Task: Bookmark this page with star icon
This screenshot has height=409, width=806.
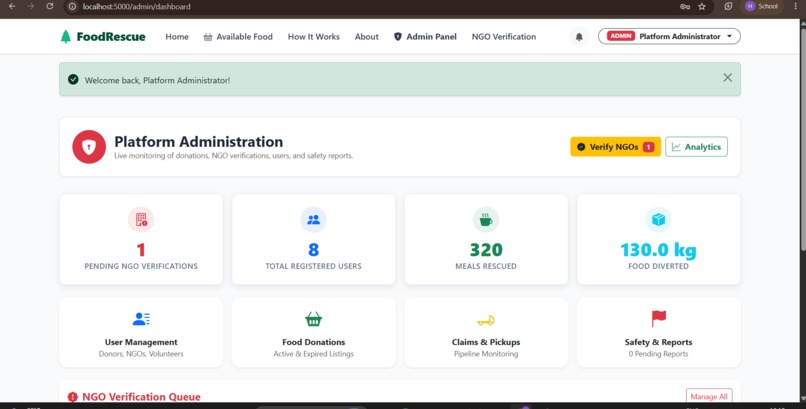Action: tap(702, 7)
